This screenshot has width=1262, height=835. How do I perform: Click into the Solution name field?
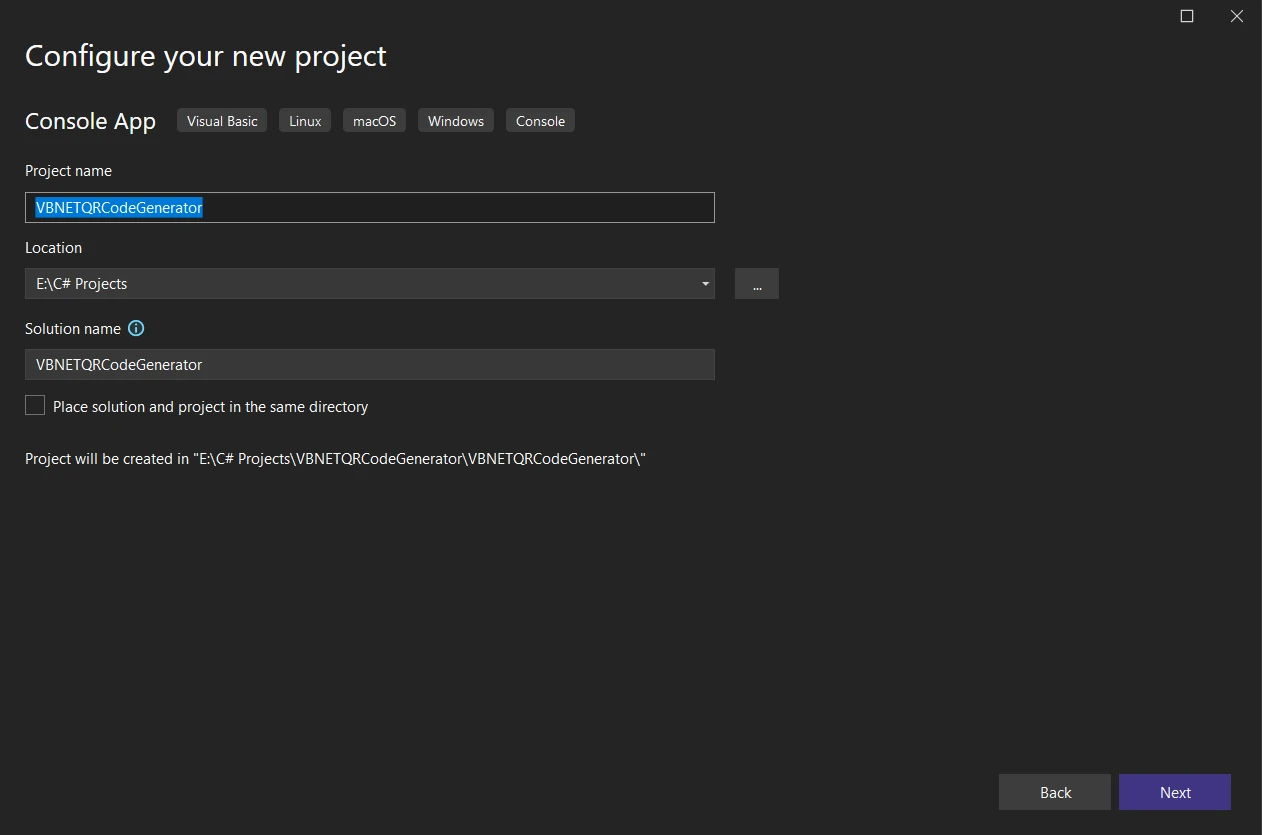[x=369, y=365]
